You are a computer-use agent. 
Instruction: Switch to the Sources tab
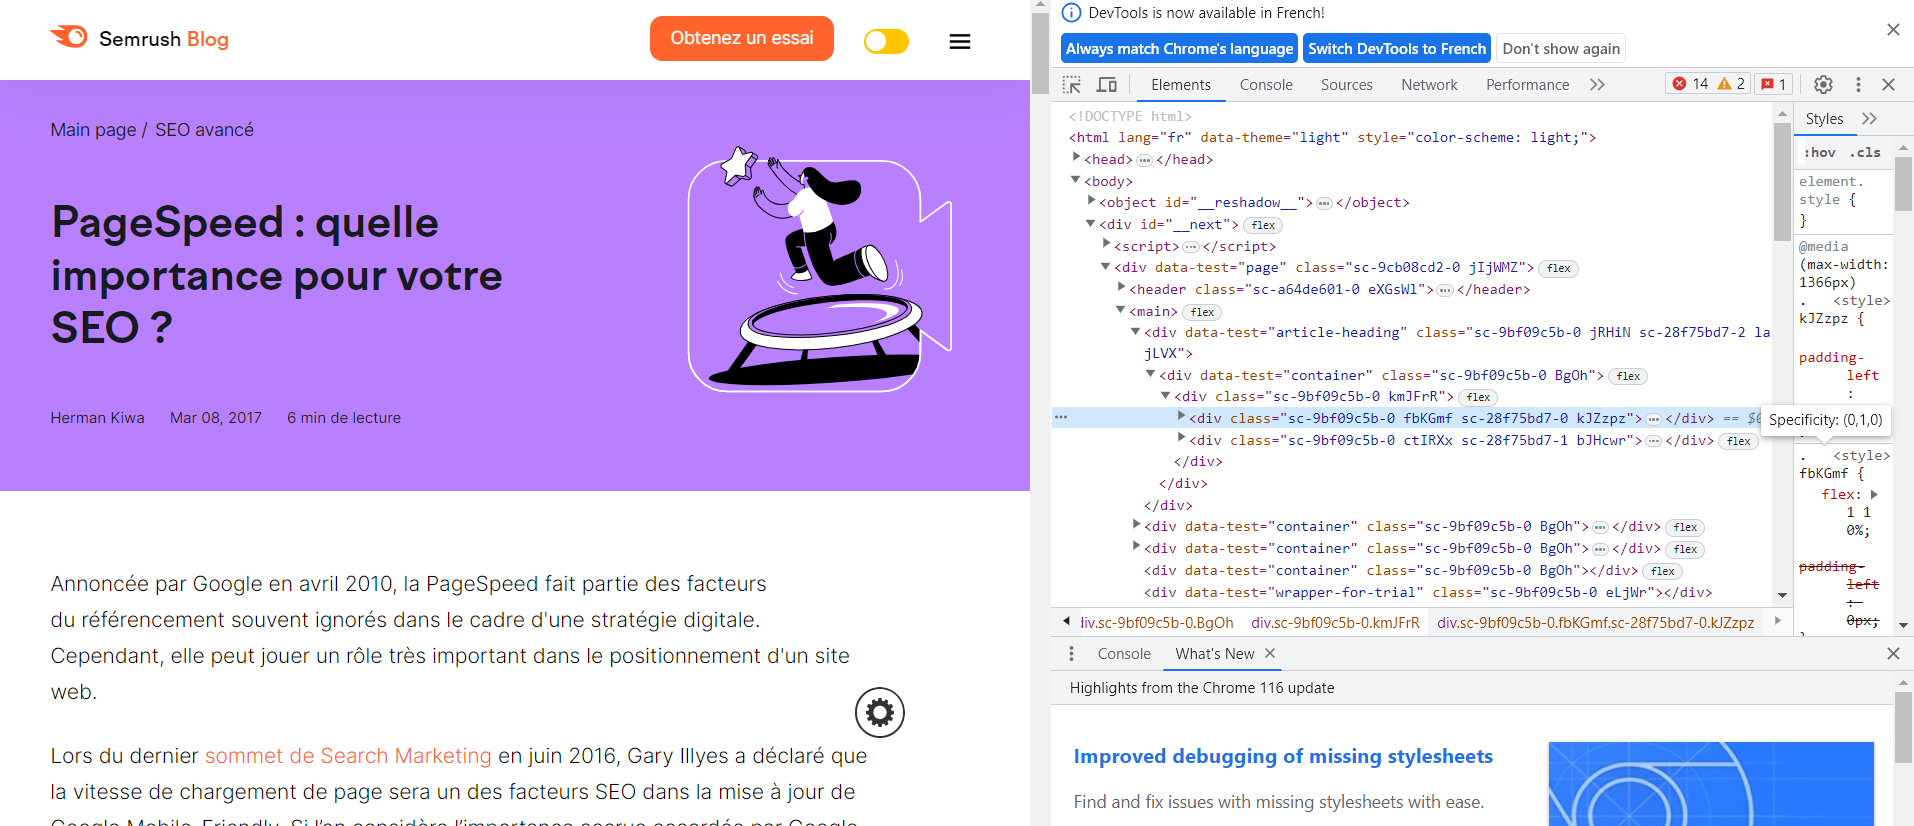pos(1347,85)
